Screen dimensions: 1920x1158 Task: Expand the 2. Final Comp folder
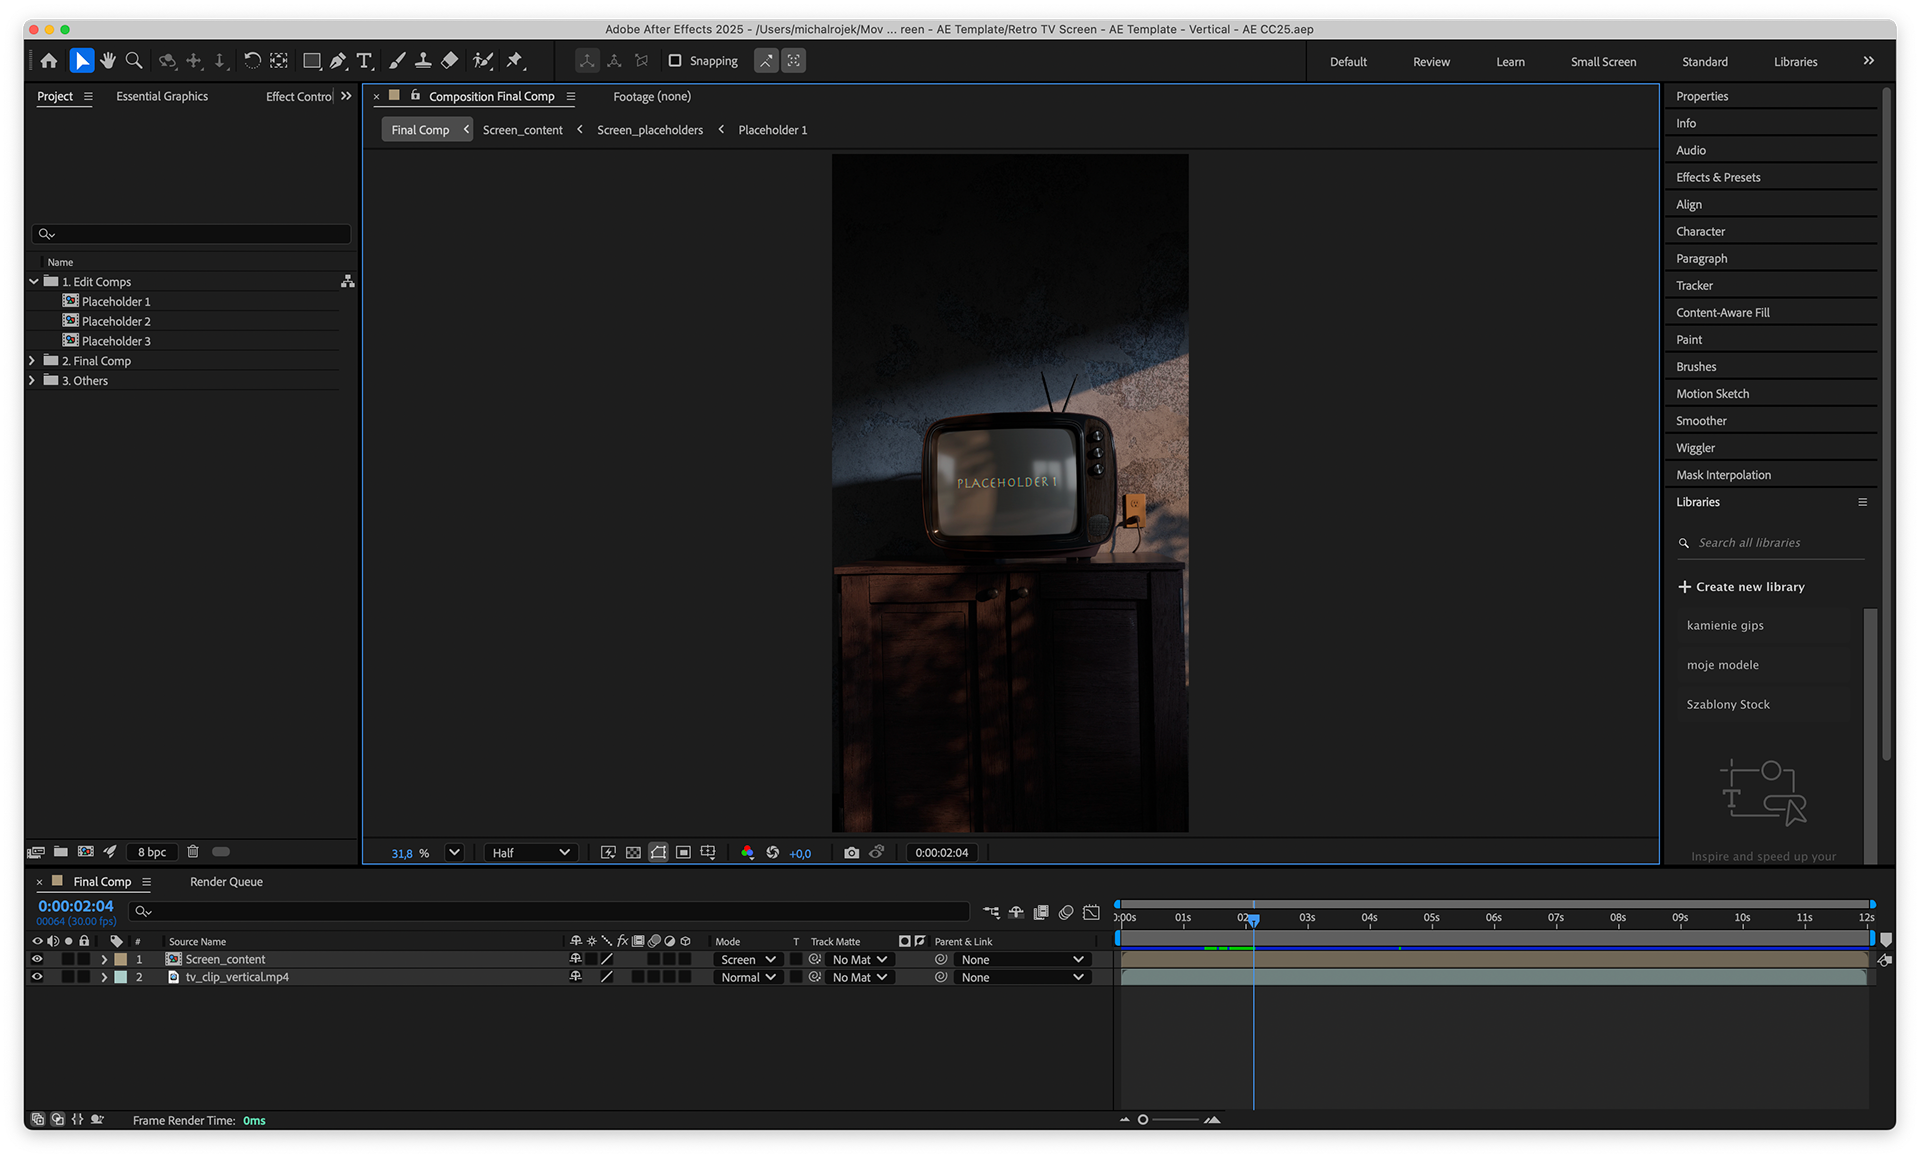[32, 361]
